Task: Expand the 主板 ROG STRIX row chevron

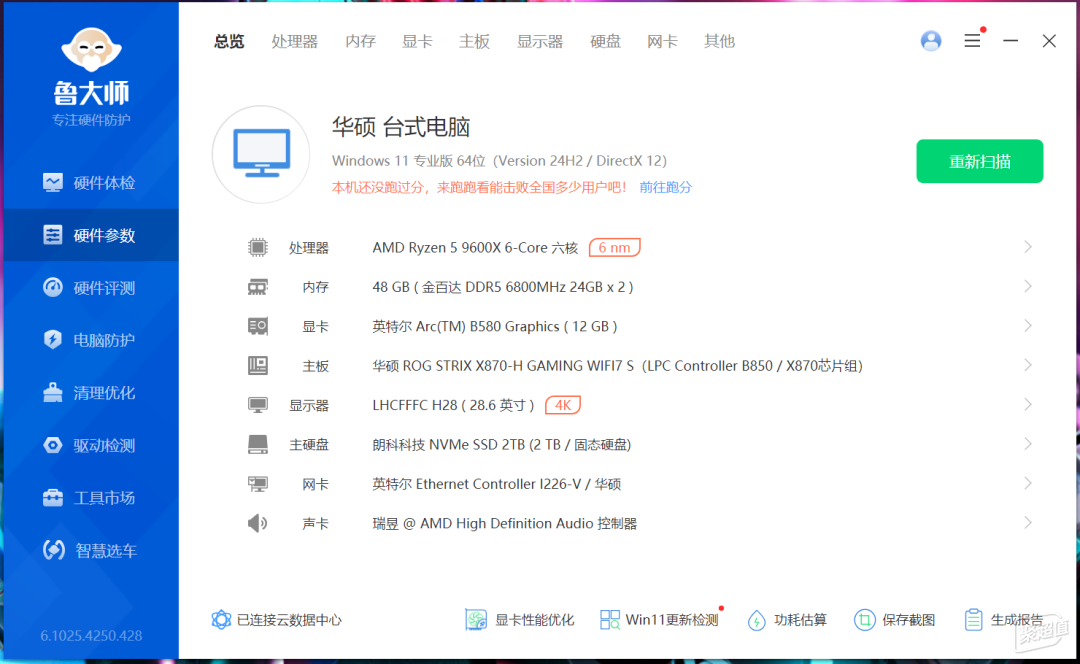Action: tap(1028, 365)
